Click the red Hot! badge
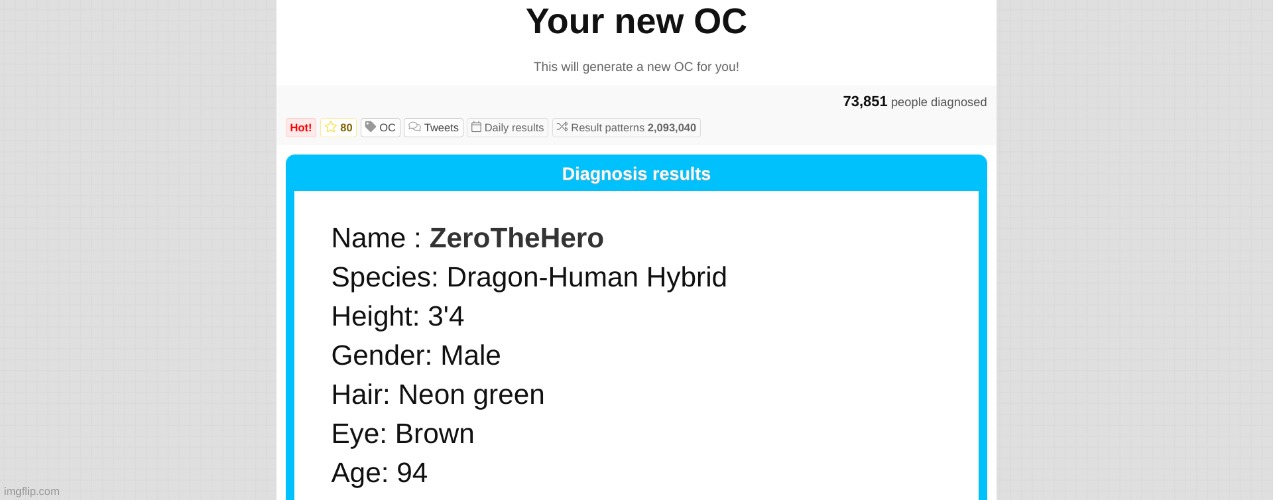The image size is (1273, 500). pos(301,128)
